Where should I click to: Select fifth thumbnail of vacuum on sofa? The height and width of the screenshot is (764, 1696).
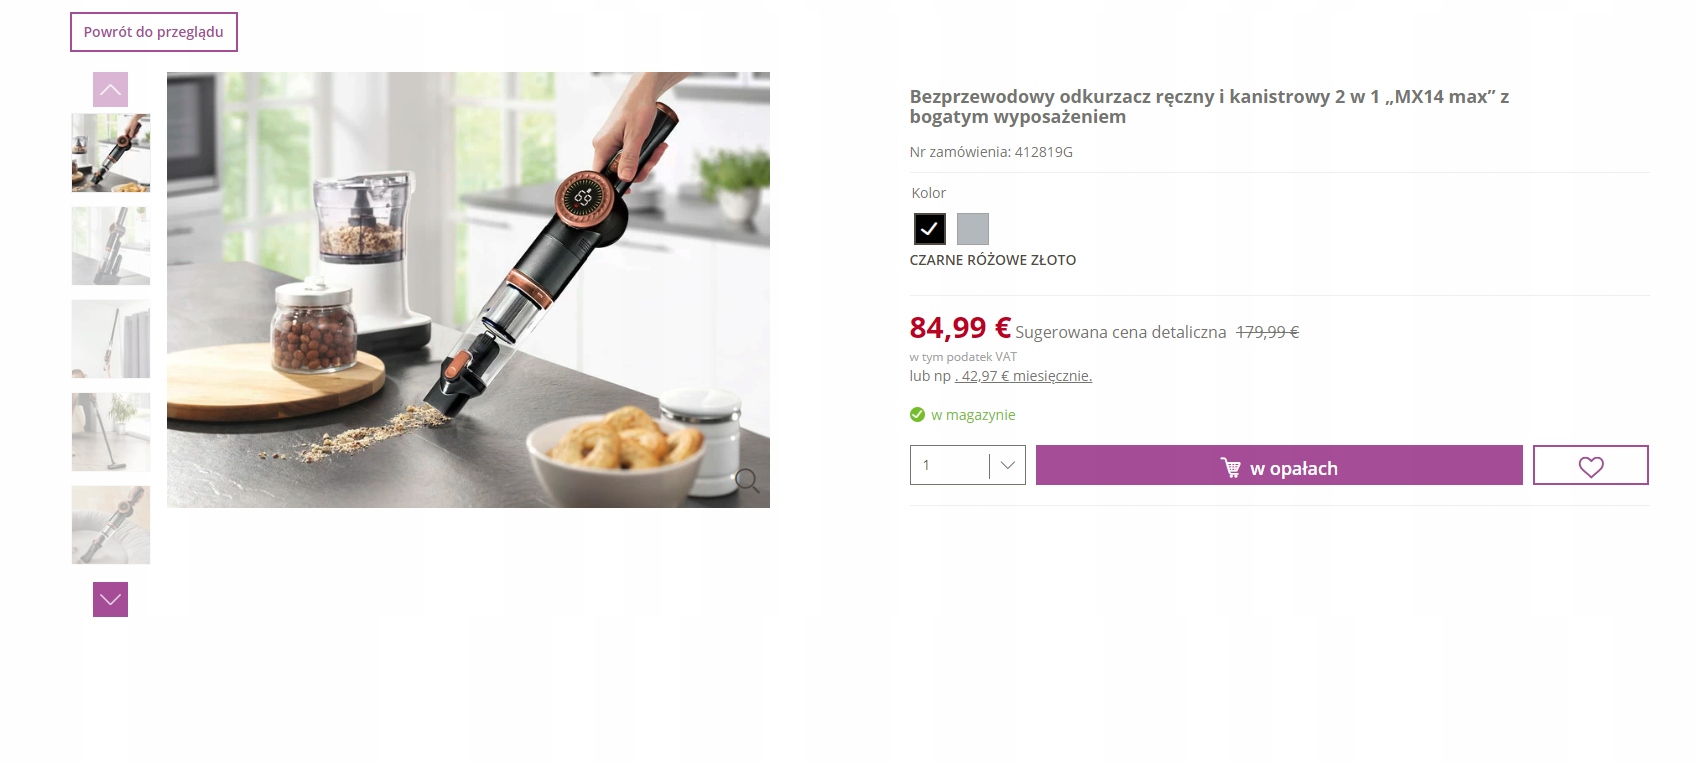pos(111,525)
